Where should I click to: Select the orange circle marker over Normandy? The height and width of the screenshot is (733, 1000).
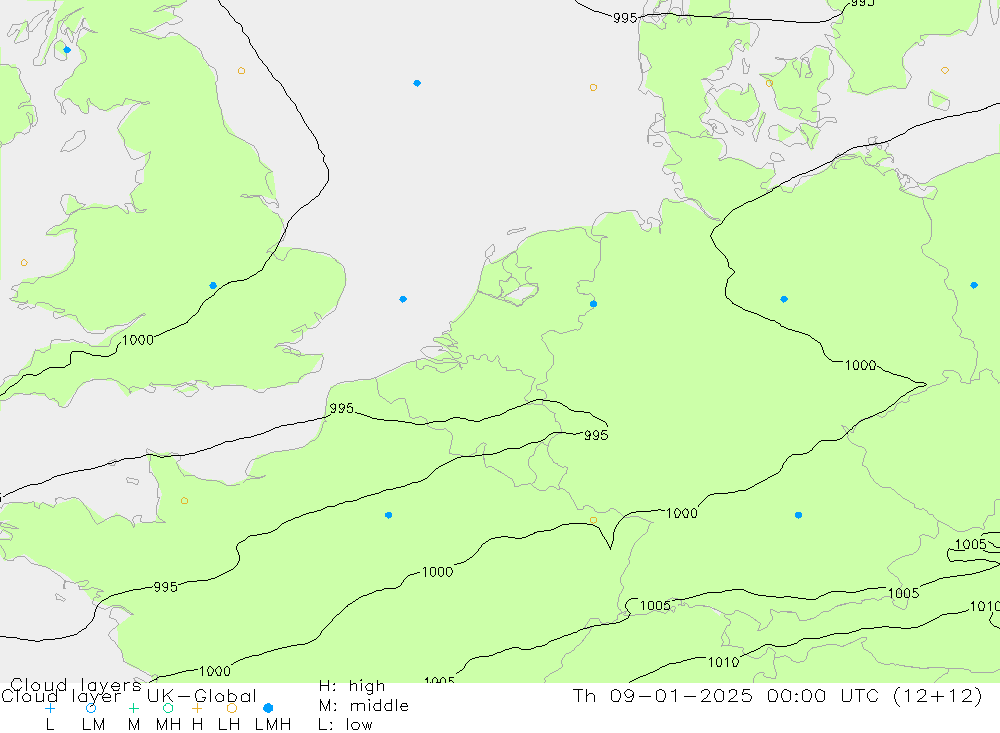click(x=184, y=501)
